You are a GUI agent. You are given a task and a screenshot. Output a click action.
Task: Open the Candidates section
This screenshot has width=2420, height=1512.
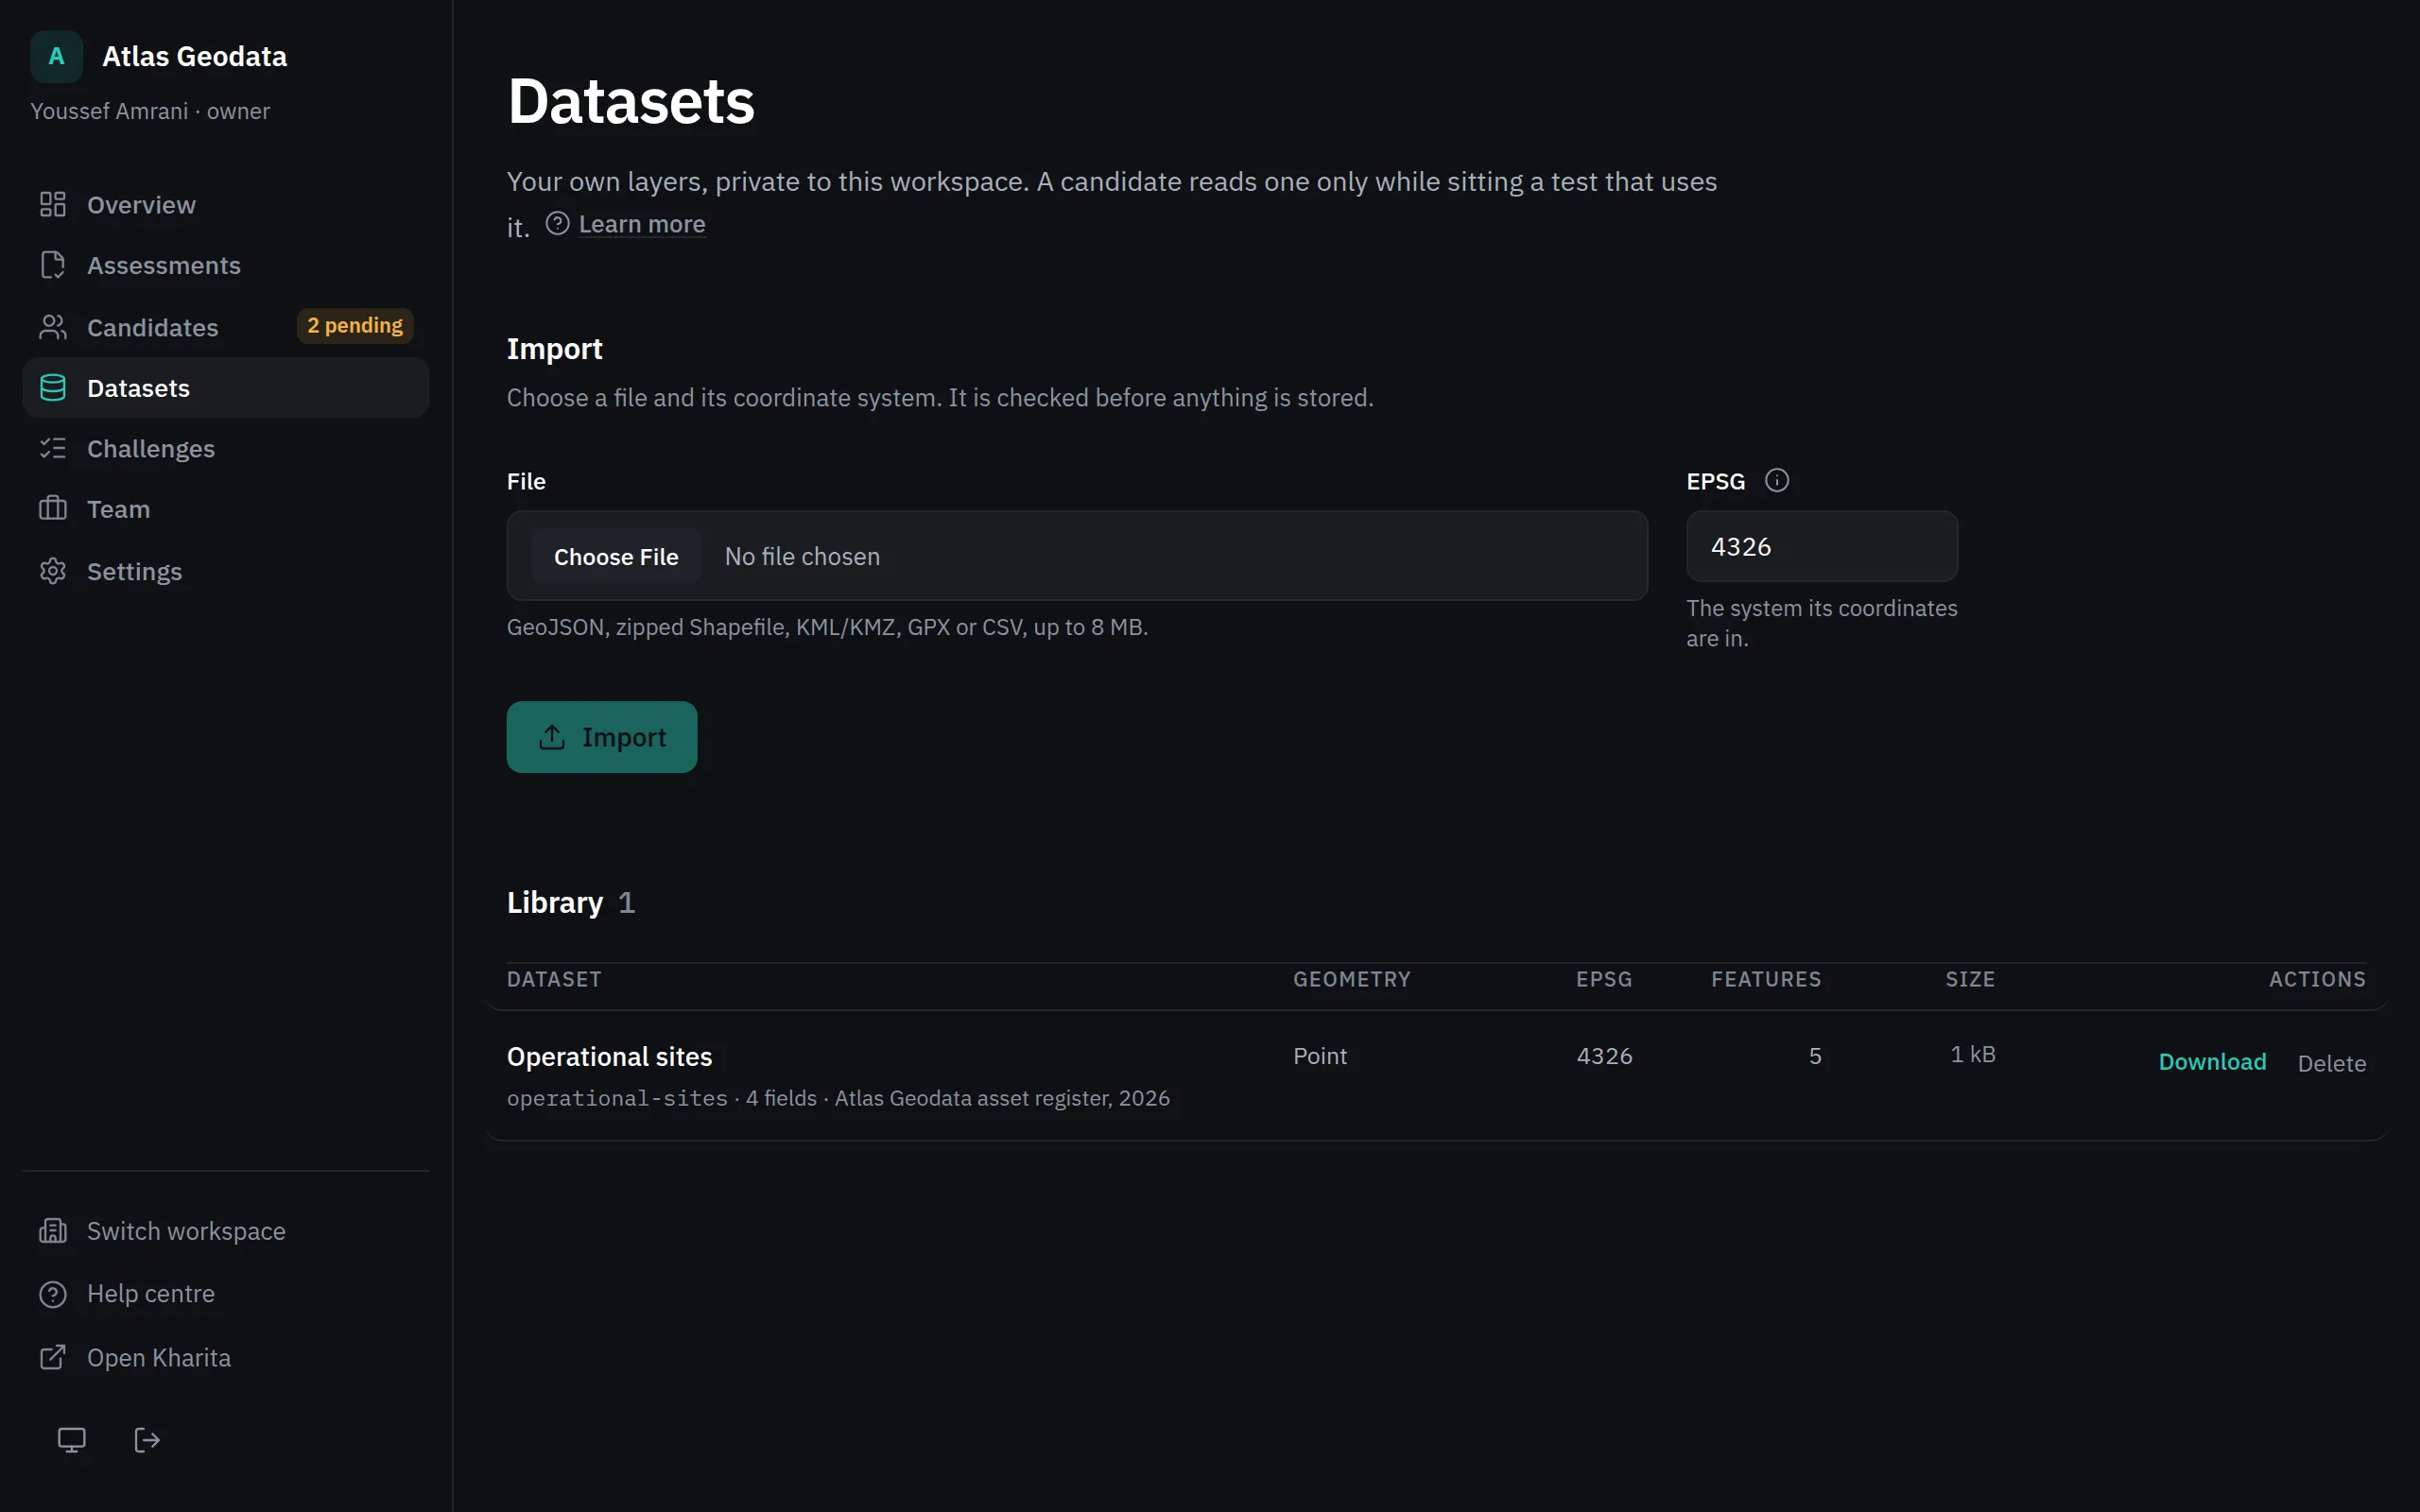pyautogui.click(x=226, y=327)
